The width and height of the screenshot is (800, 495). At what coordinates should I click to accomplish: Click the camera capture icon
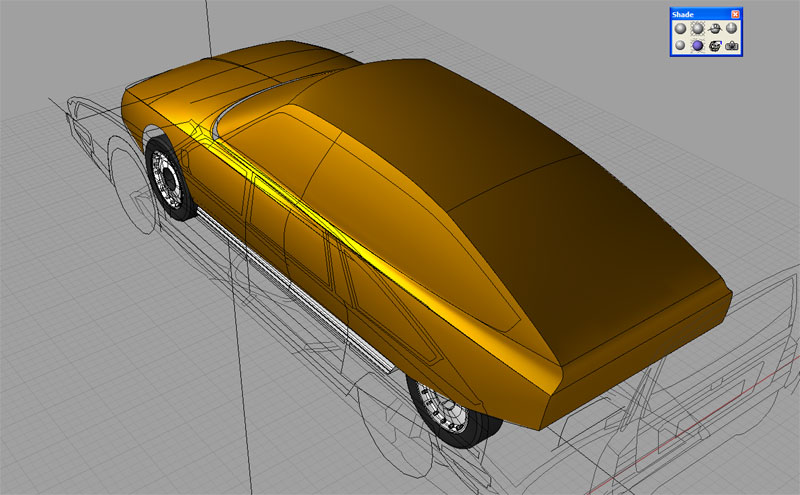click(x=732, y=46)
